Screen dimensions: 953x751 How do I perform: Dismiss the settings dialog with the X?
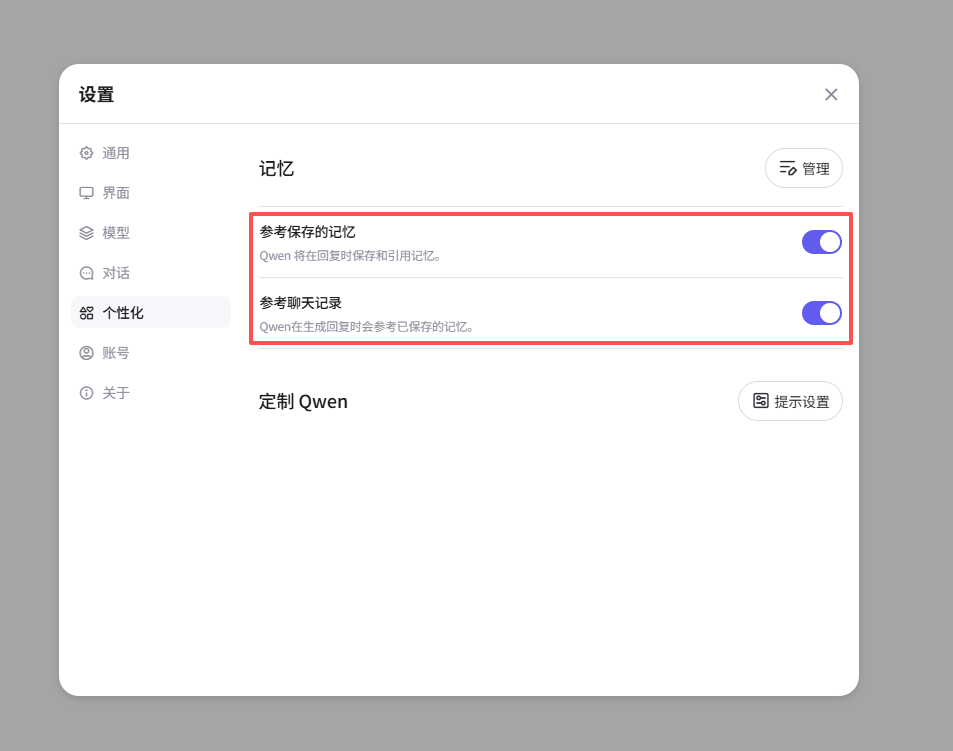(831, 94)
